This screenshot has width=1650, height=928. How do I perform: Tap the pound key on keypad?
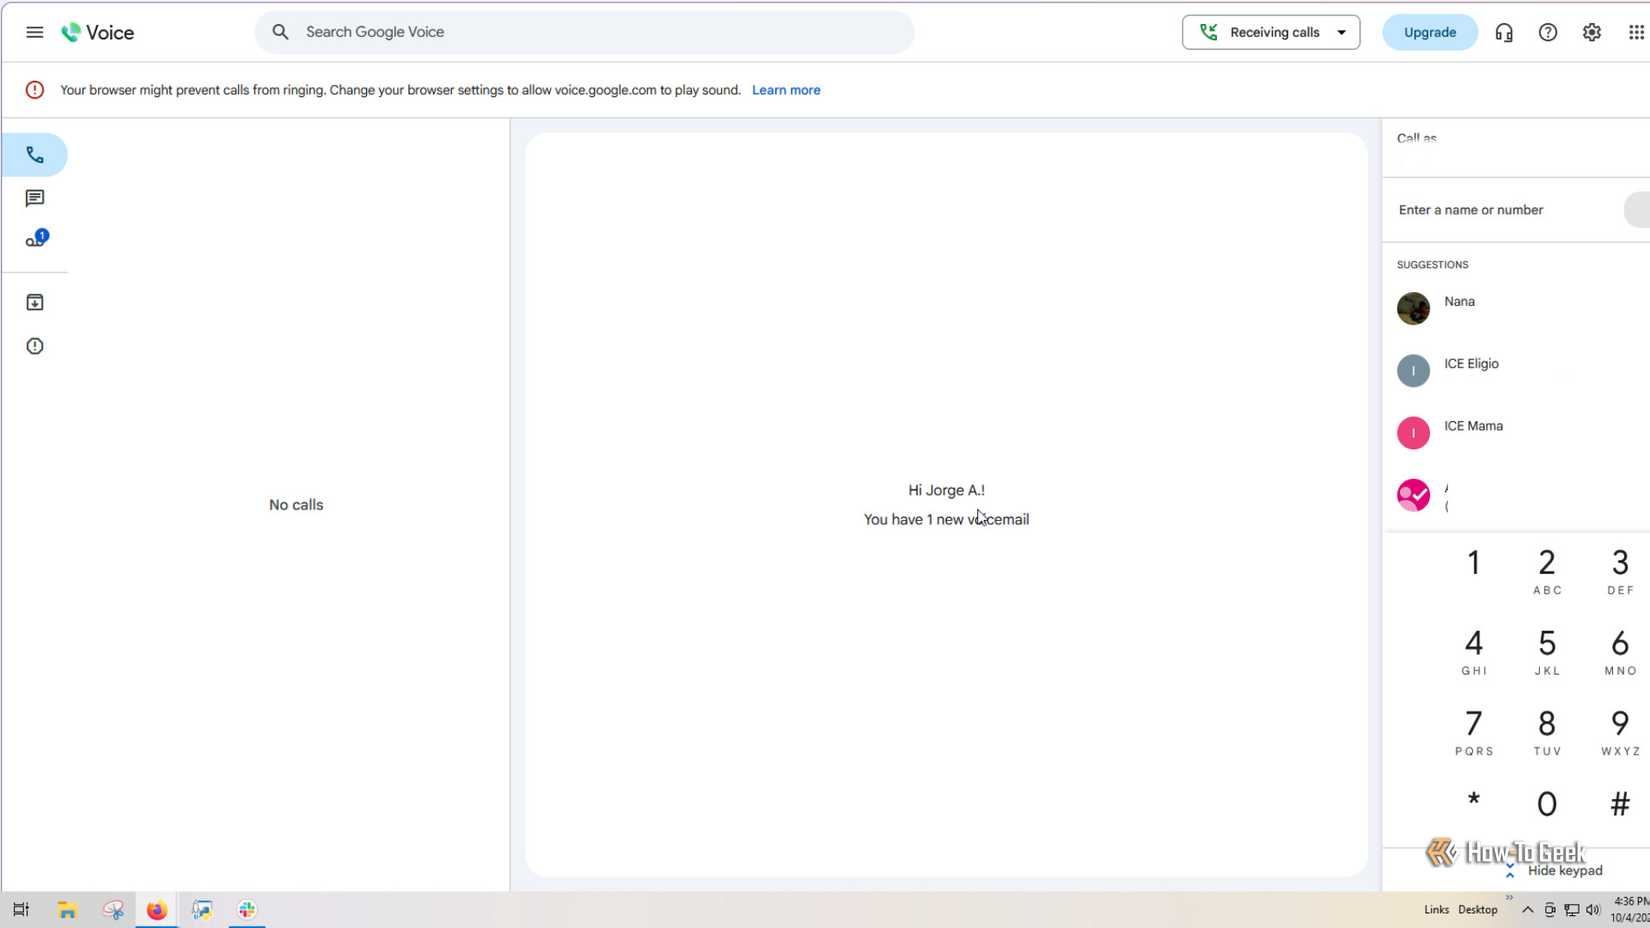1620,804
